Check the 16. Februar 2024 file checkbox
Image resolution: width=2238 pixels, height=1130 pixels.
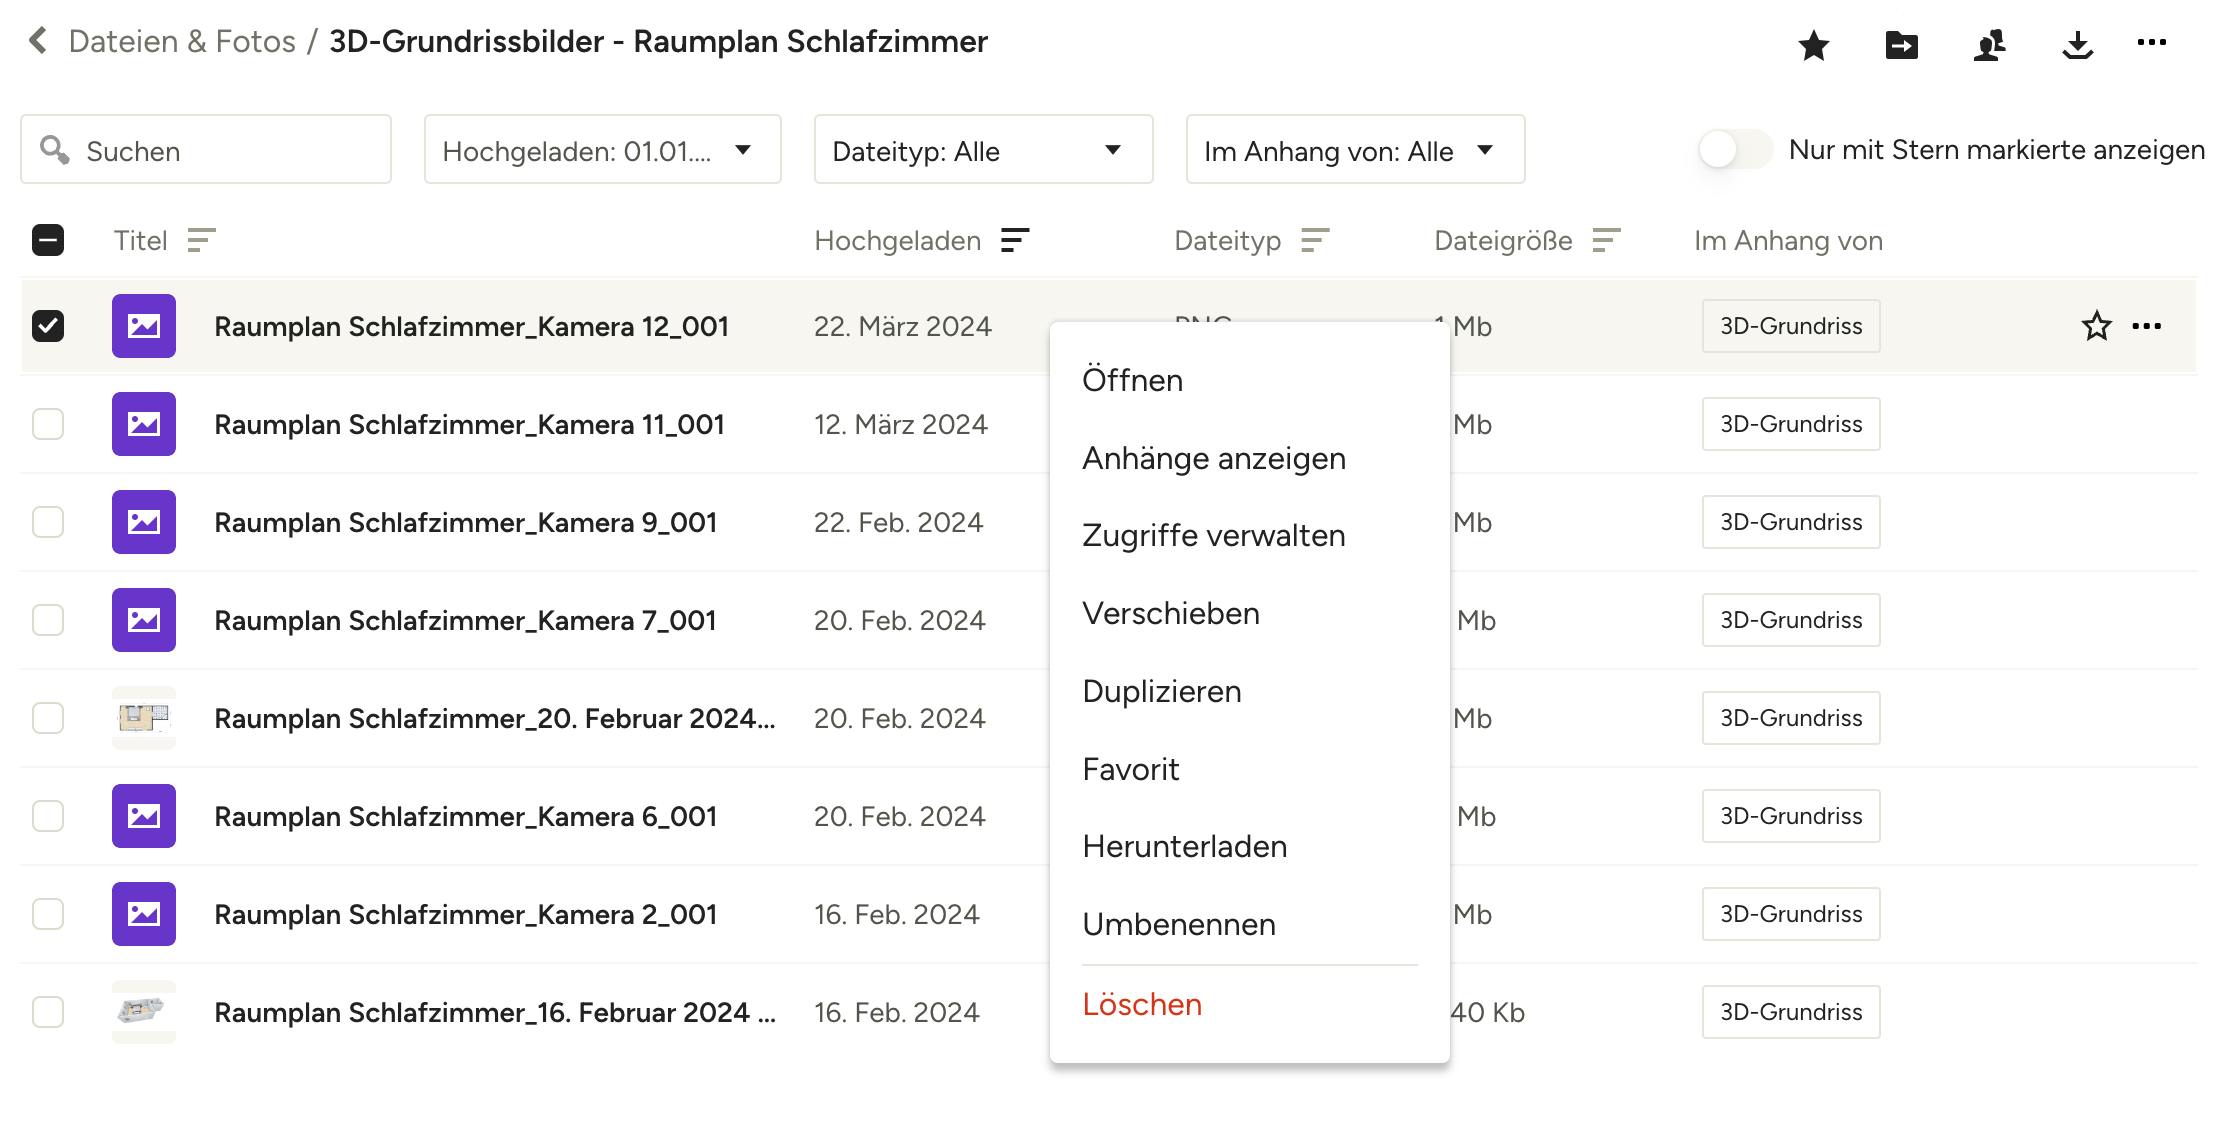tap(48, 1012)
